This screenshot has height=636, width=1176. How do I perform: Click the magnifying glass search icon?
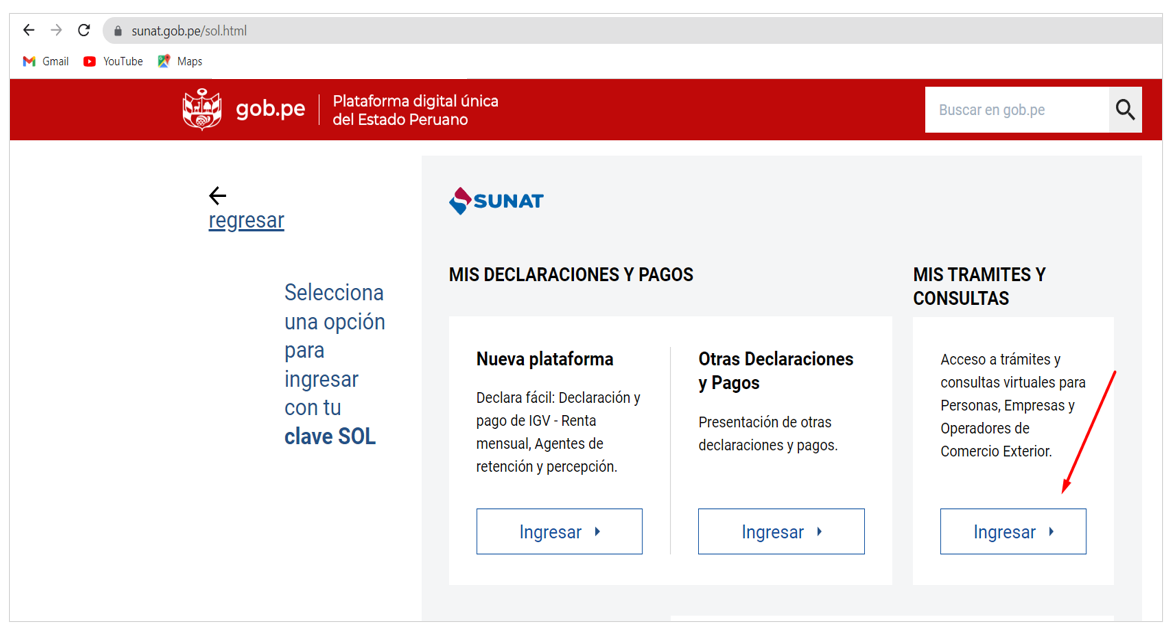click(x=1125, y=110)
